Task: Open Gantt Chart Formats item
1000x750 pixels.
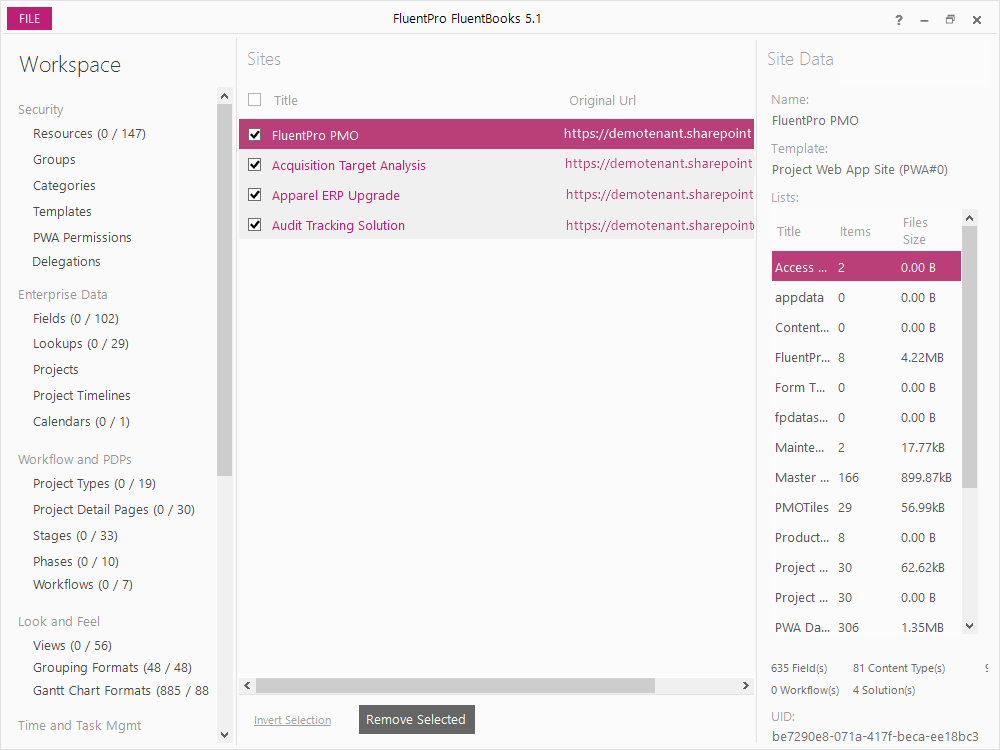Action: pos(121,691)
